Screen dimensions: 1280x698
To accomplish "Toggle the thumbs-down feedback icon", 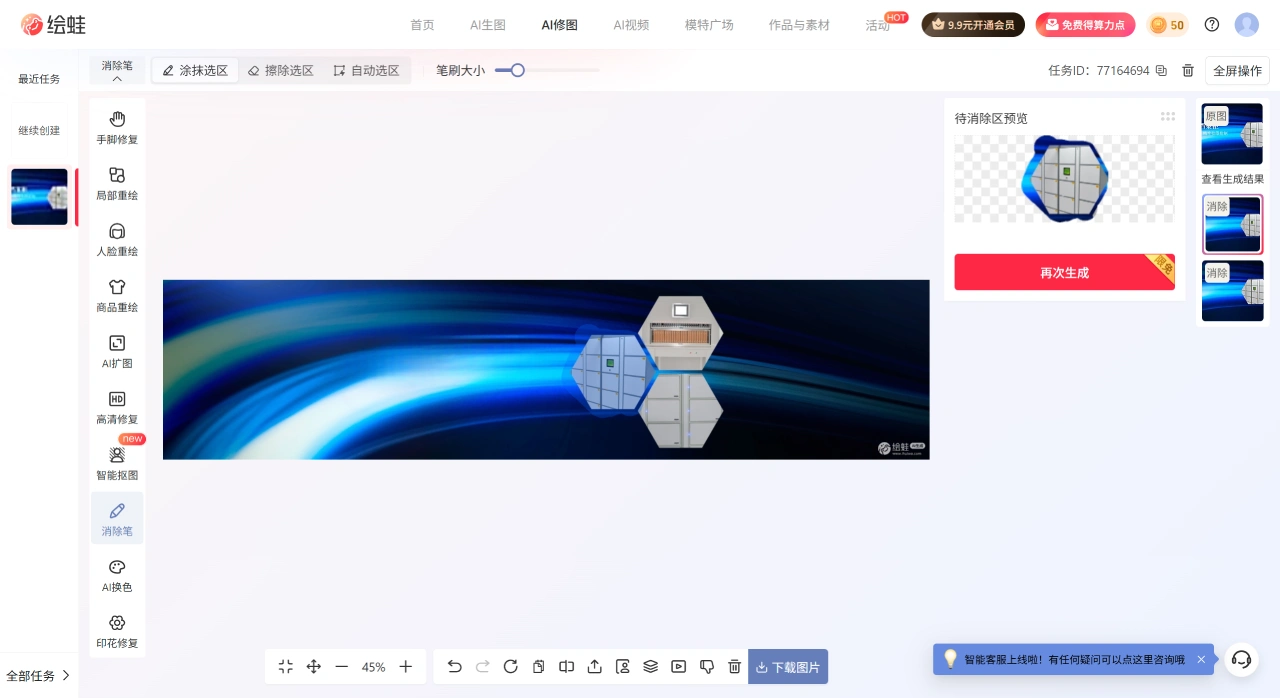I will tap(707, 666).
